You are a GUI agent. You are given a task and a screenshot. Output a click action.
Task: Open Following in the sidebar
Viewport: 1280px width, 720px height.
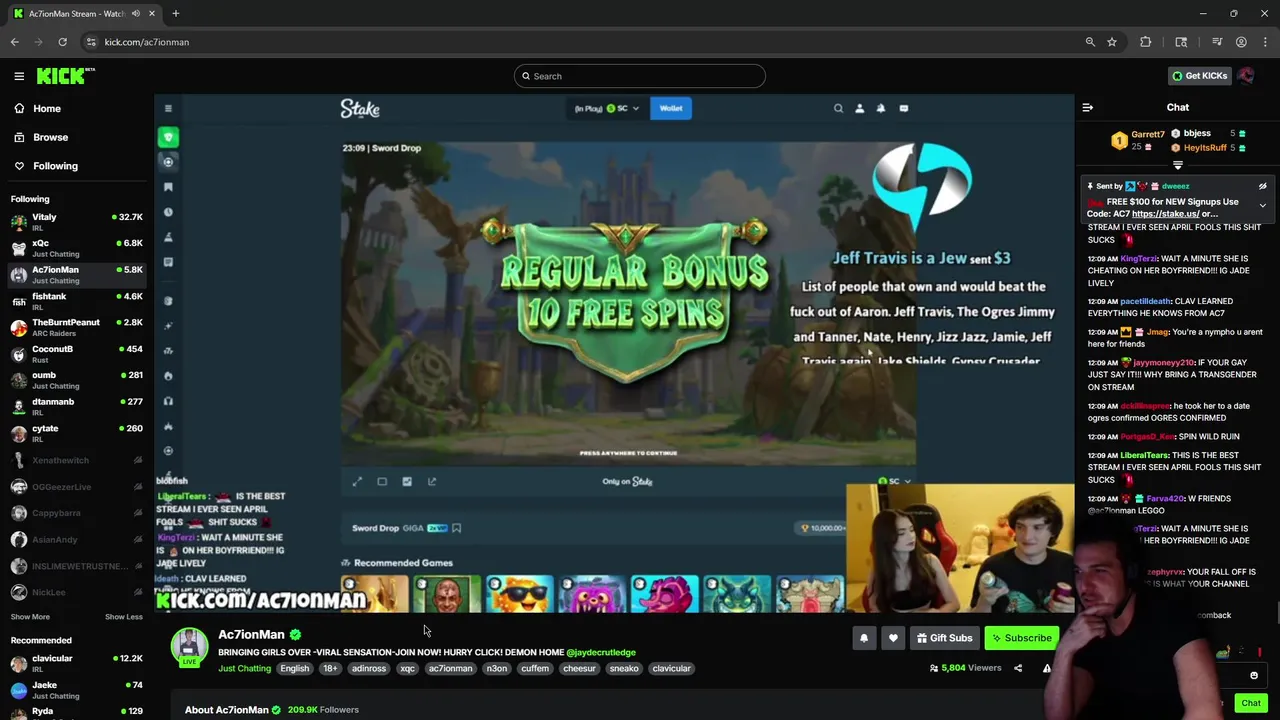(55, 166)
